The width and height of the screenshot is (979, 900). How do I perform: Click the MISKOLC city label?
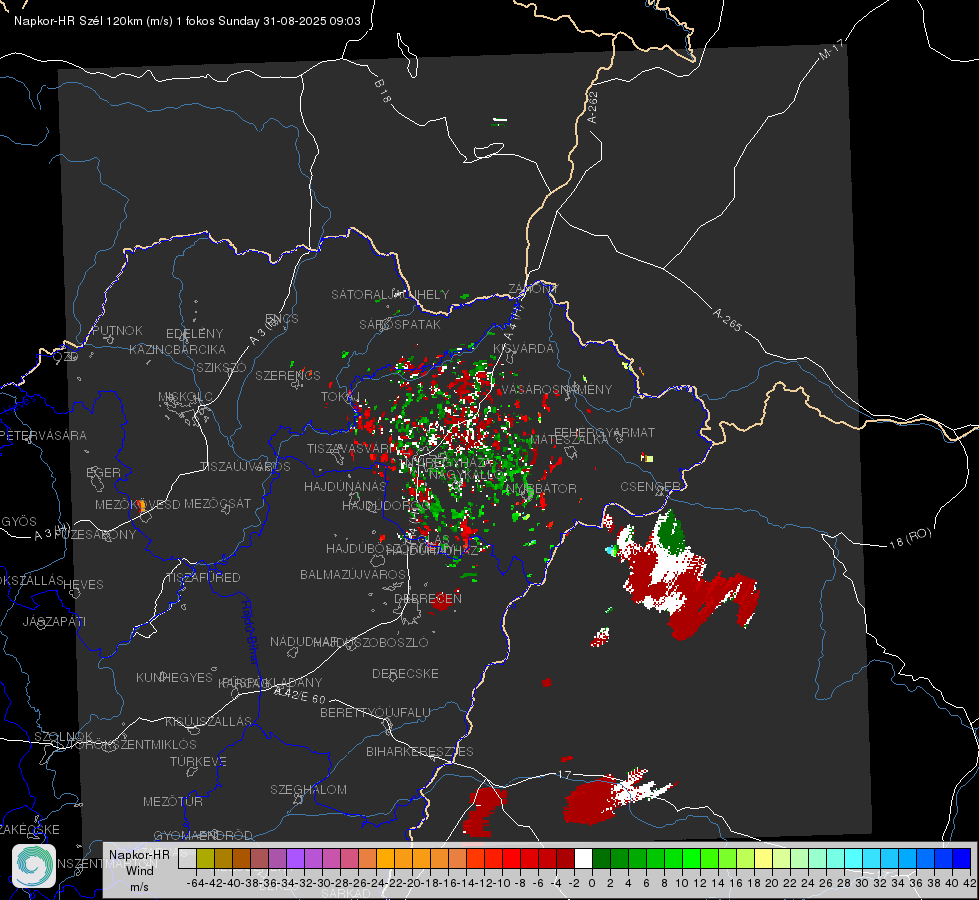pos(185,397)
